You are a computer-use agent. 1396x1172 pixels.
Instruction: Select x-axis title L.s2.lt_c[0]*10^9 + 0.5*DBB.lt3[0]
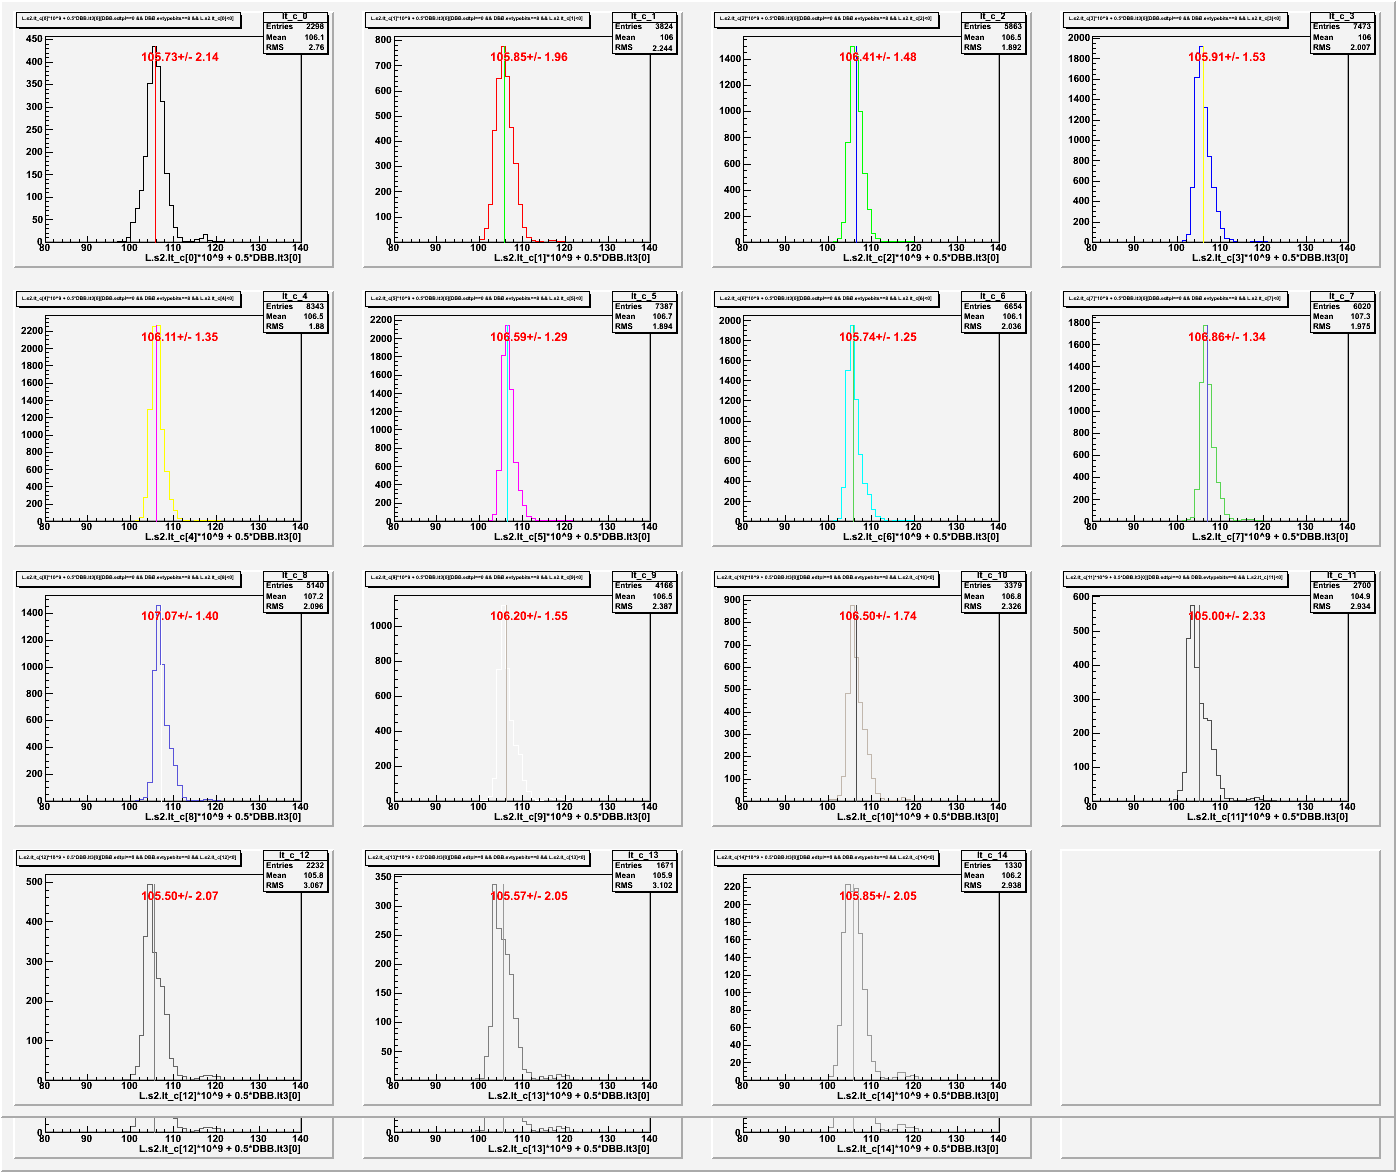pos(223,258)
